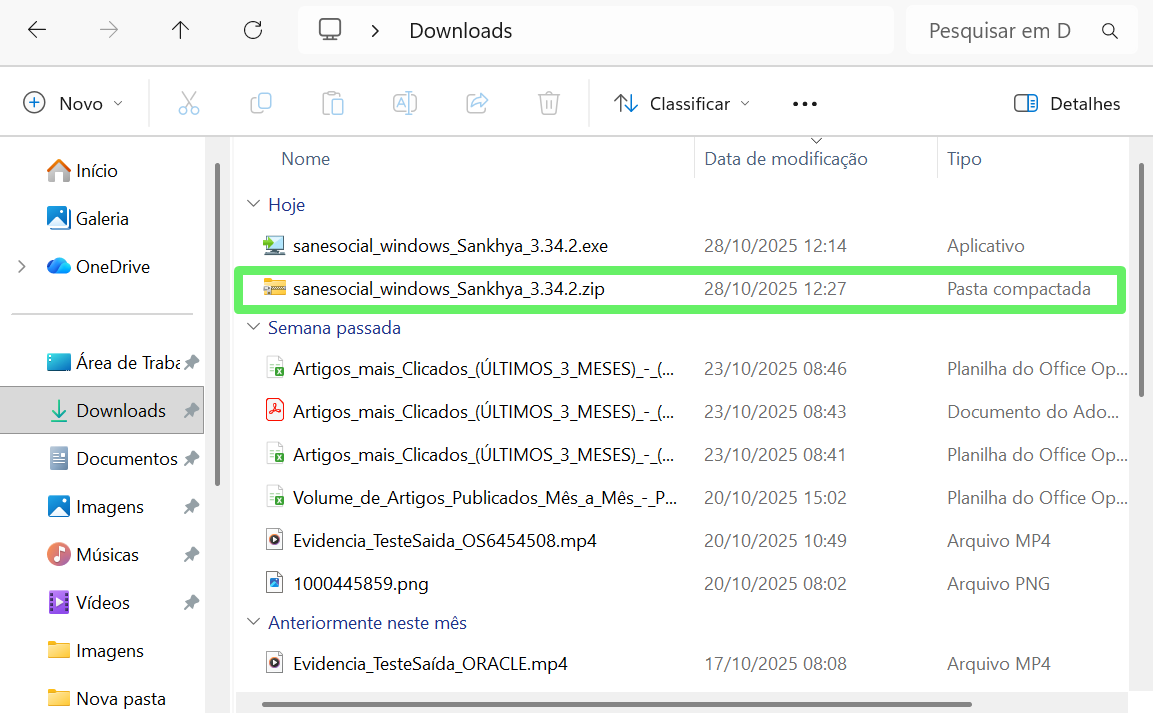The image size is (1153, 713).
Task: Open the Classificar sort dropdown
Action: (x=682, y=104)
